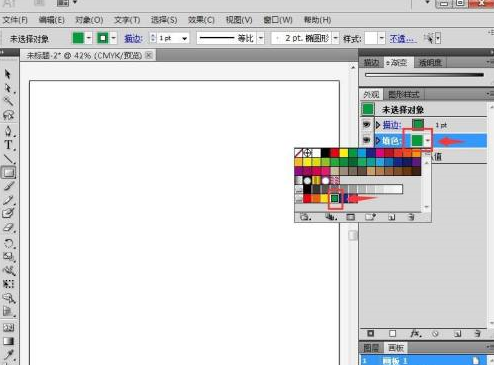494x365 pixels.
Task: Open swatch libraries menu in swatch popup
Action: tap(305, 217)
